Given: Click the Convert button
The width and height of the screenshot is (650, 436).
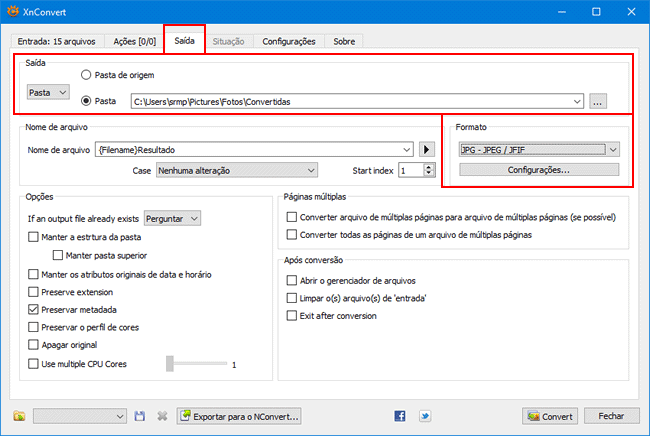Looking at the screenshot, I should [x=550, y=416].
